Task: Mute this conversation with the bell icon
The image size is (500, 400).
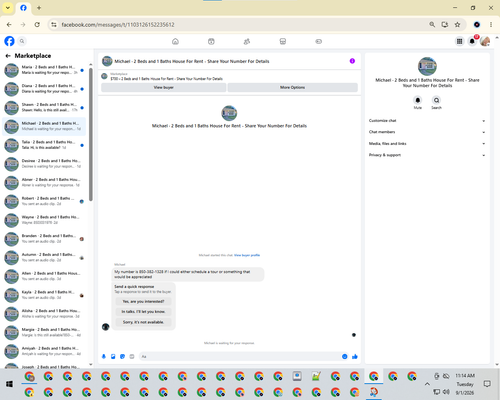Action: [418, 100]
